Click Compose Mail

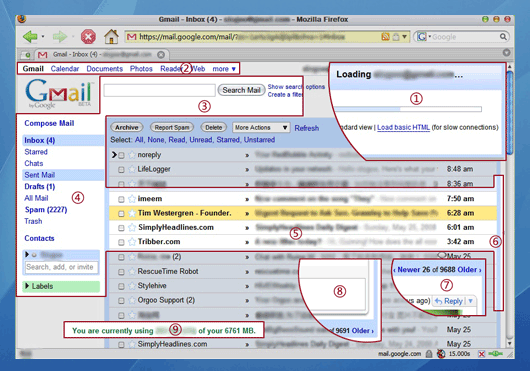49,123
